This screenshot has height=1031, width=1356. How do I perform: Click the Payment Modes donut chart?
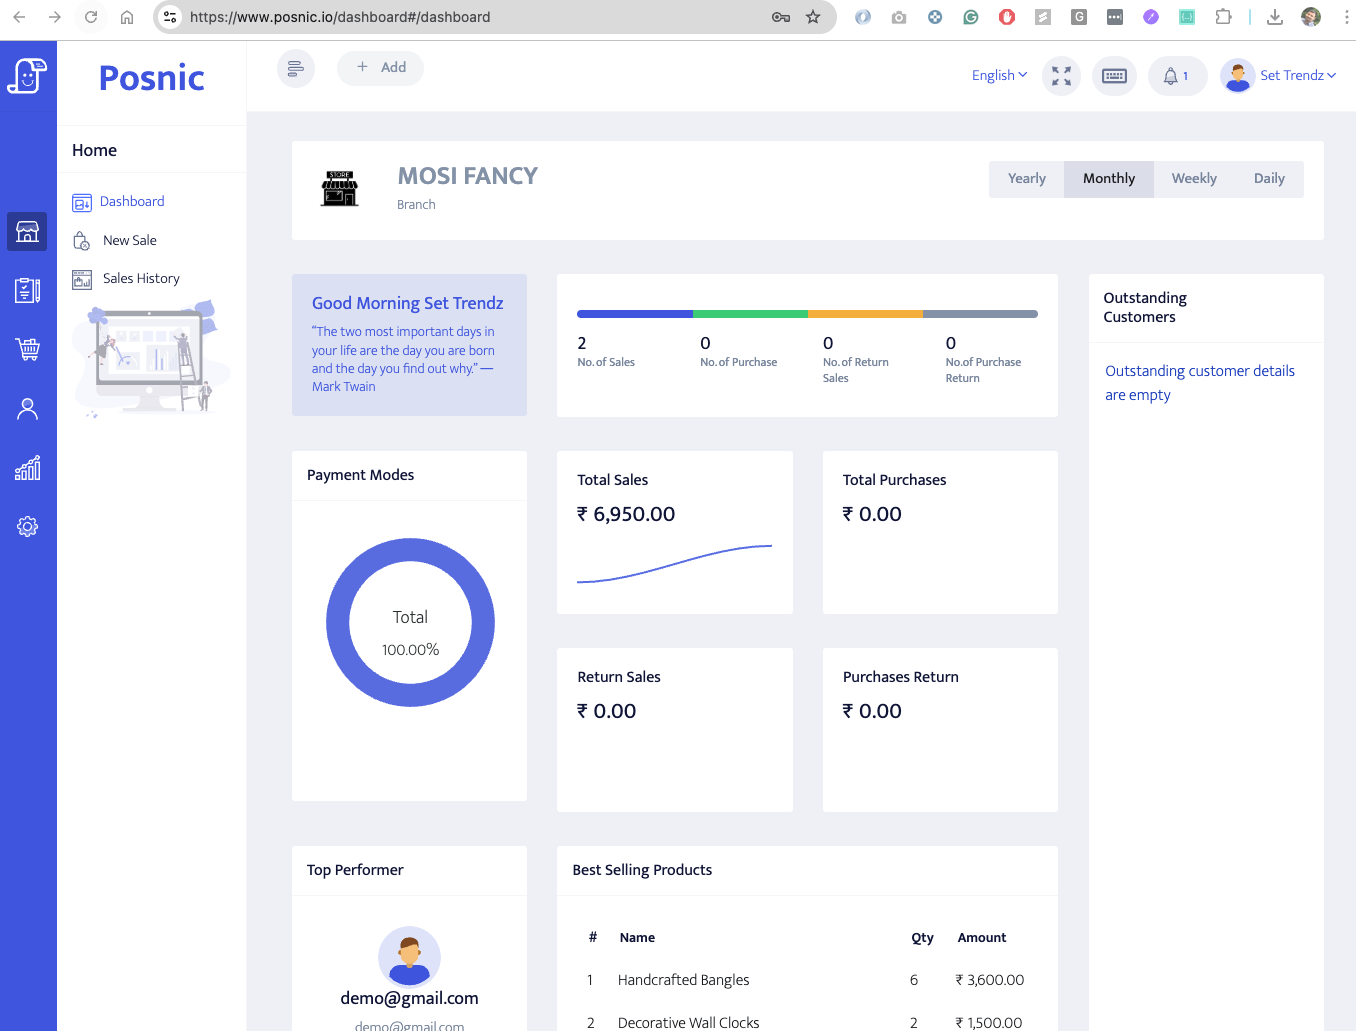pos(410,545)
